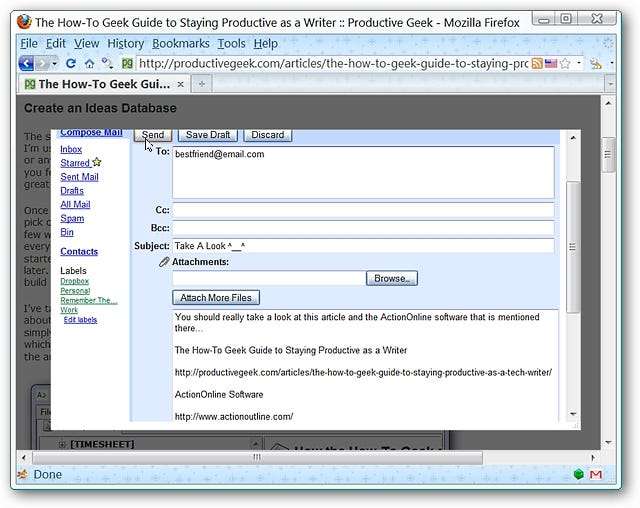The image size is (640, 508).
Task: Reload the page with the refresh icon
Action: [71, 63]
